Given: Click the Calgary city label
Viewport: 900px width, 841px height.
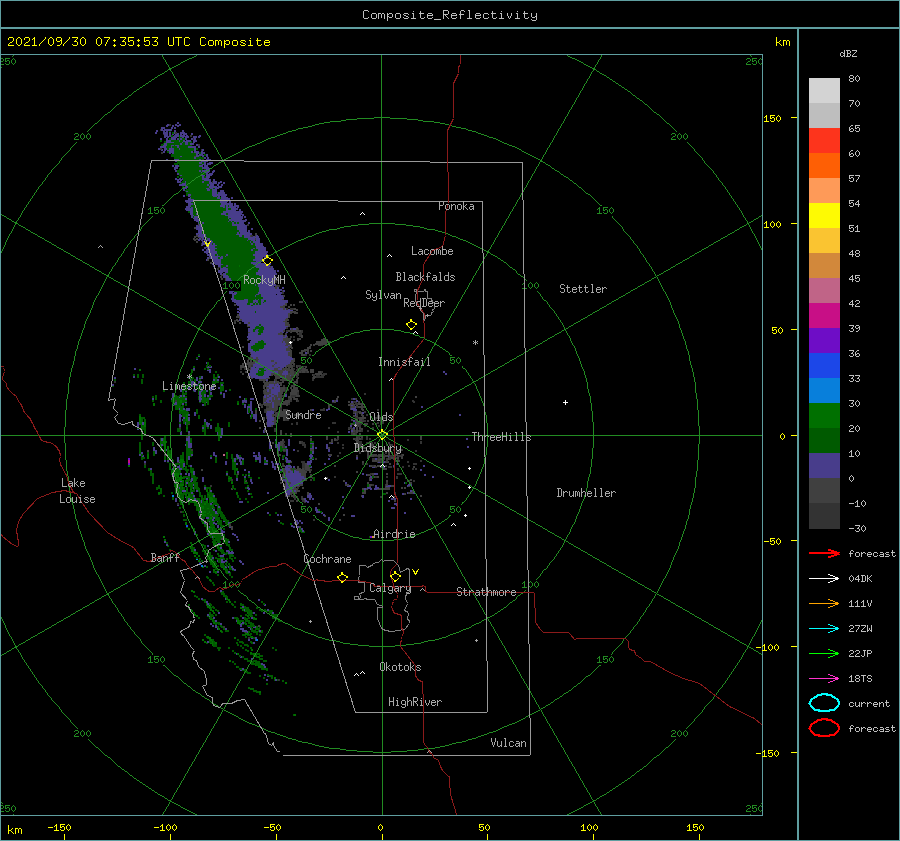Looking at the screenshot, I should point(390,588).
